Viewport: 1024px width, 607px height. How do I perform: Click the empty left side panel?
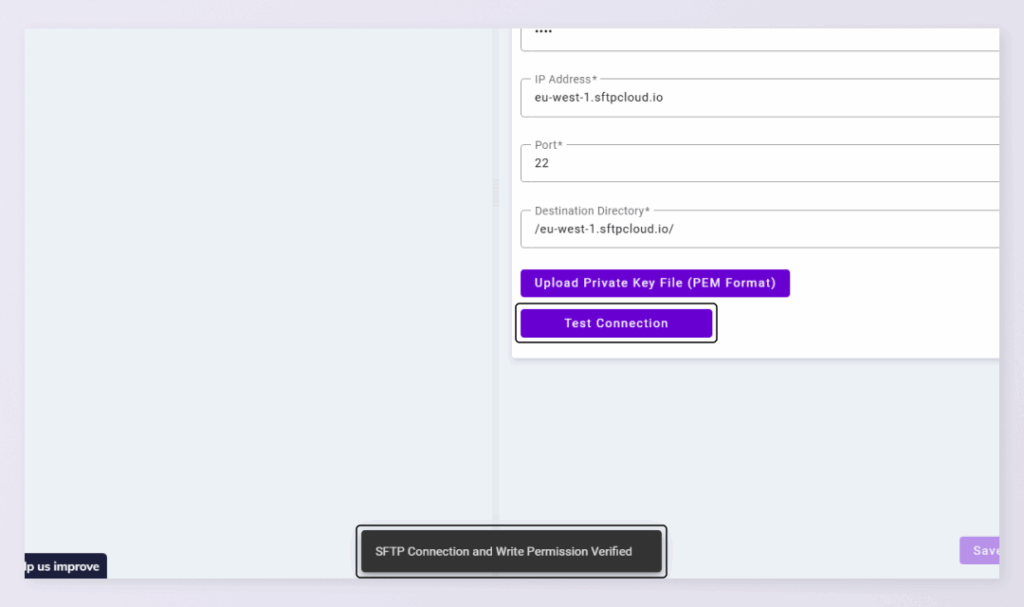[x=258, y=280]
